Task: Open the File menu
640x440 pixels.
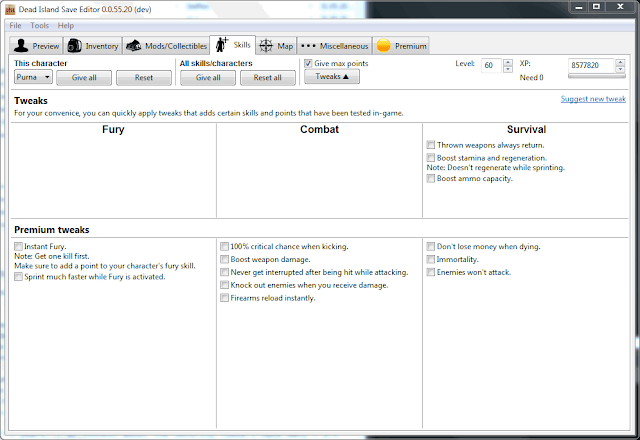Action: click(16, 25)
